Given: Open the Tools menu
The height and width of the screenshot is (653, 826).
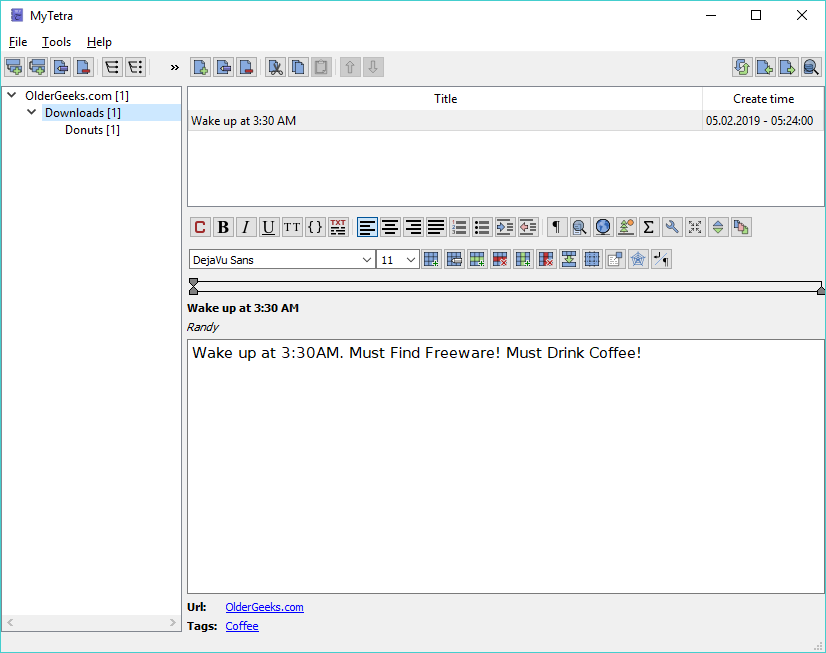Looking at the screenshot, I should [56, 42].
